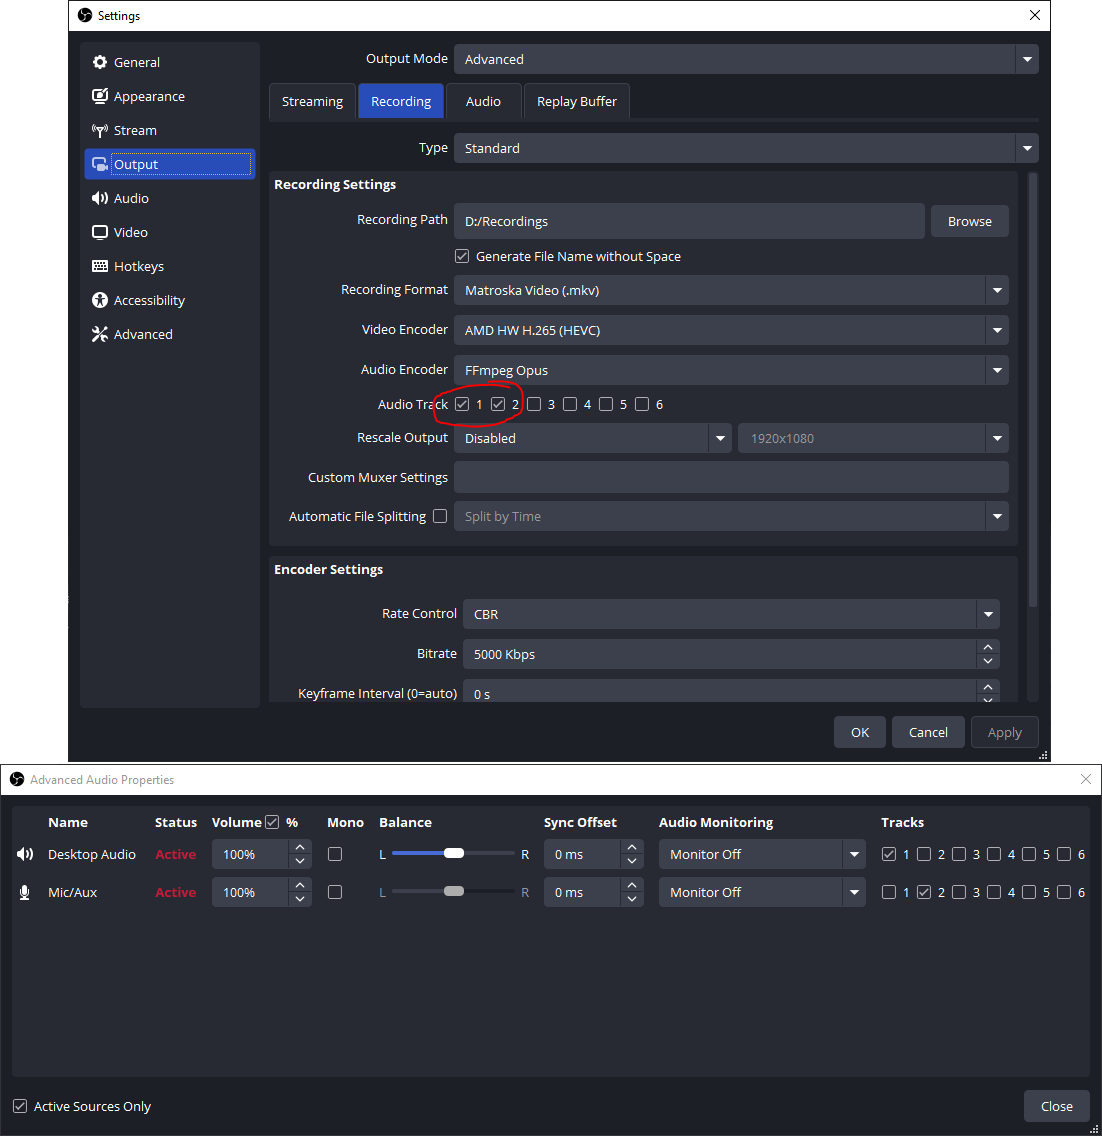Click the General gear icon in sidebar
This screenshot has height=1136, width=1102.
(100, 62)
